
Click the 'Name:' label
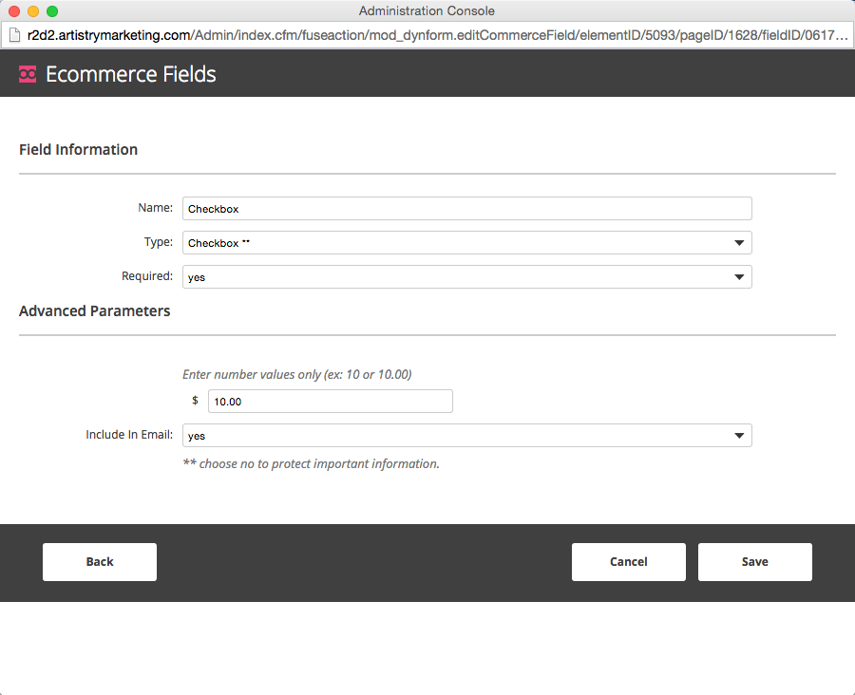point(155,208)
